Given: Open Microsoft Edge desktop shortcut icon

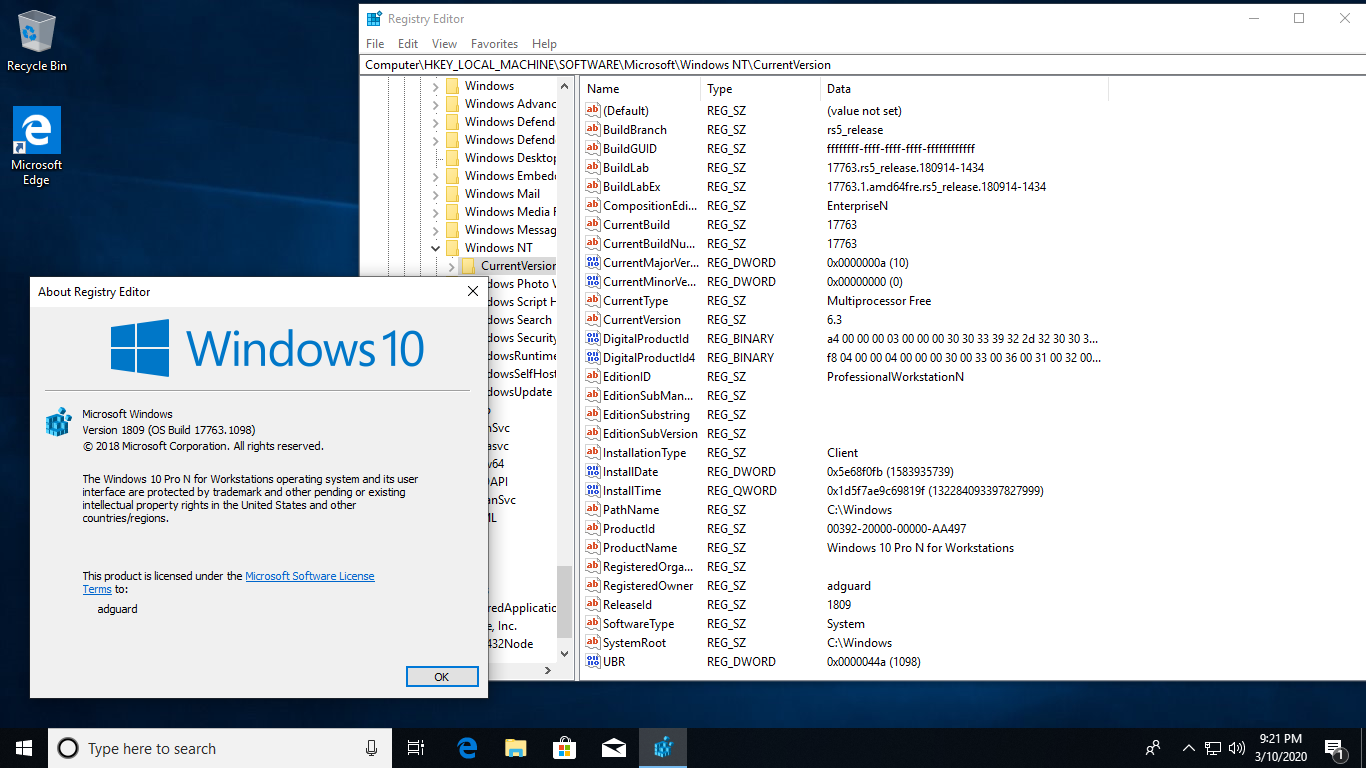Looking at the screenshot, I should click(x=37, y=146).
